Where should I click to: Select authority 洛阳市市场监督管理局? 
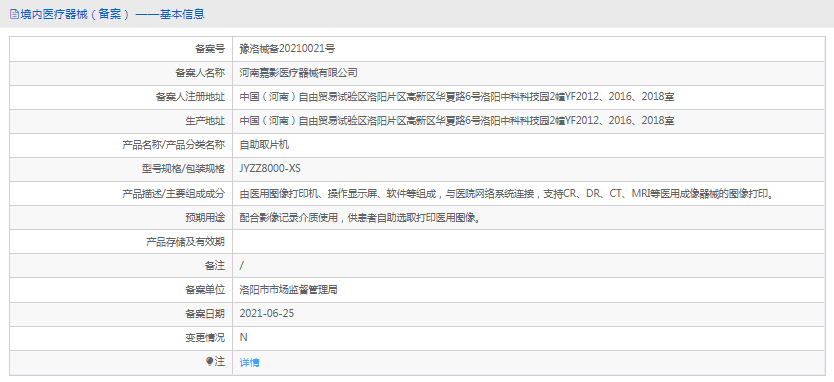tap(289, 290)
